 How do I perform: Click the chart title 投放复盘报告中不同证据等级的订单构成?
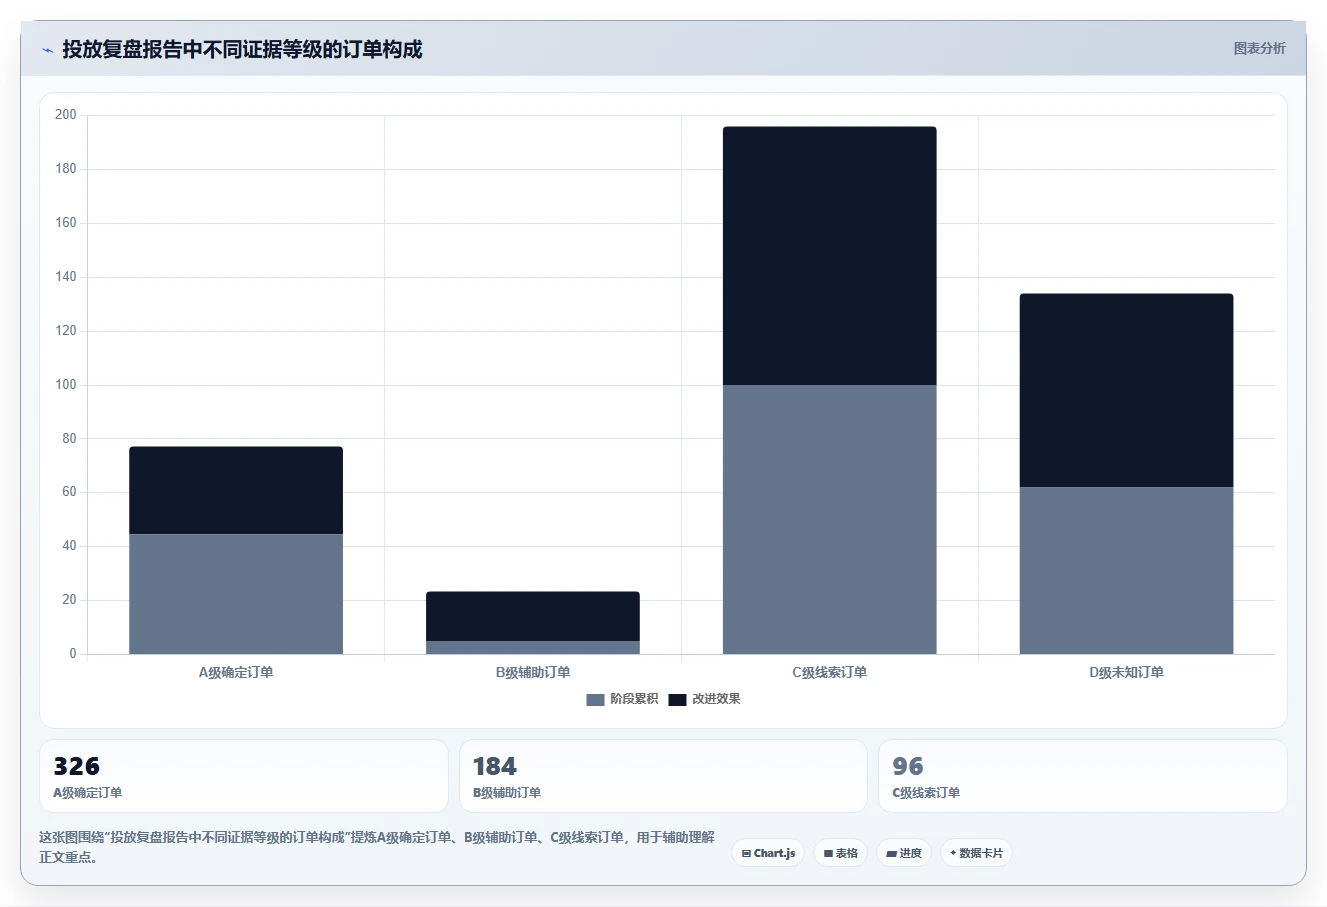point(242,49)
